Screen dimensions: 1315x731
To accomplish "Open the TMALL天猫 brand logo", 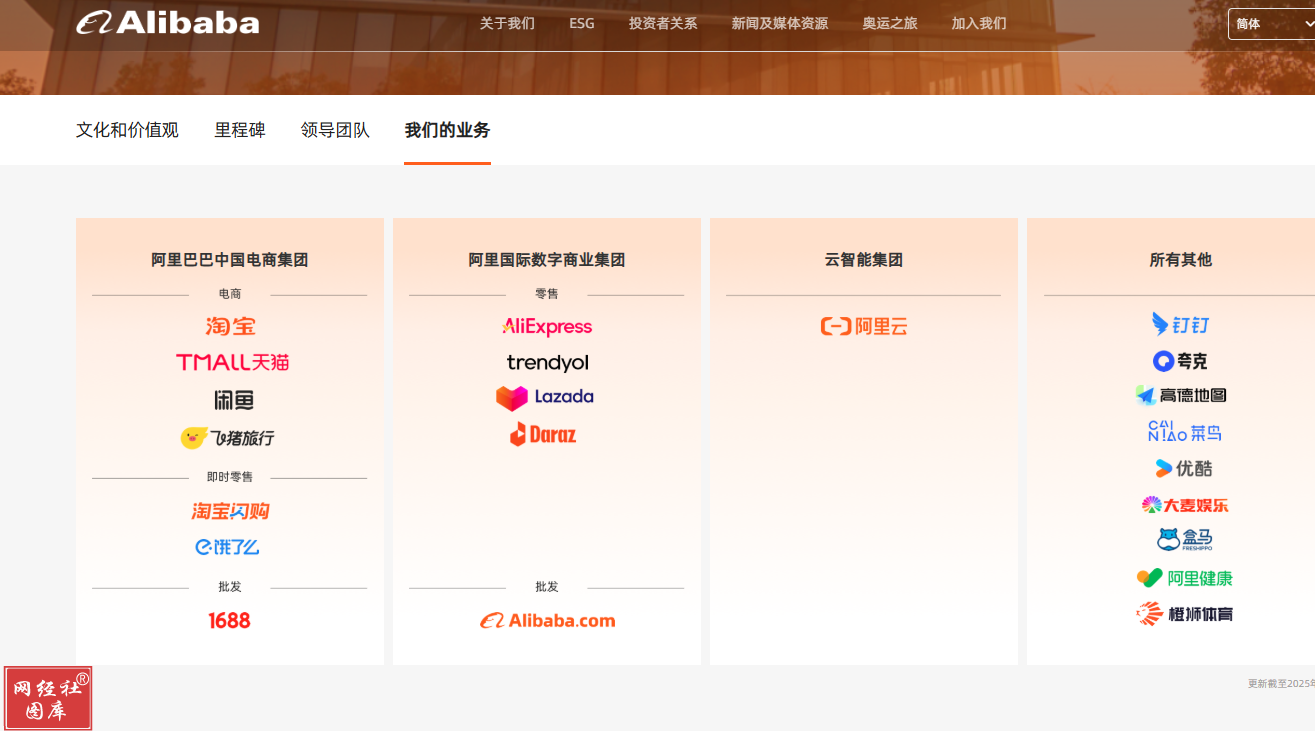I will pyautogui.click(x=232, y=362).
